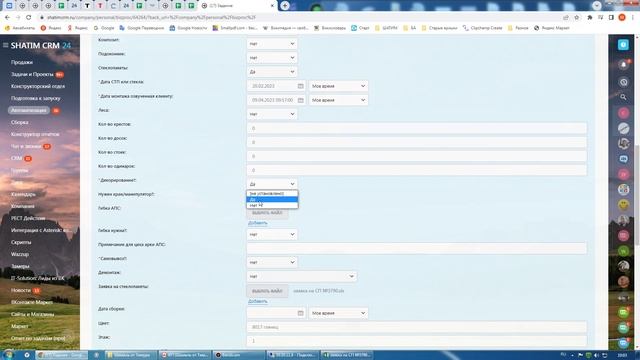Expand the Гибка нужна dropdown
640x360 pixels.
[x=272, y=234]
